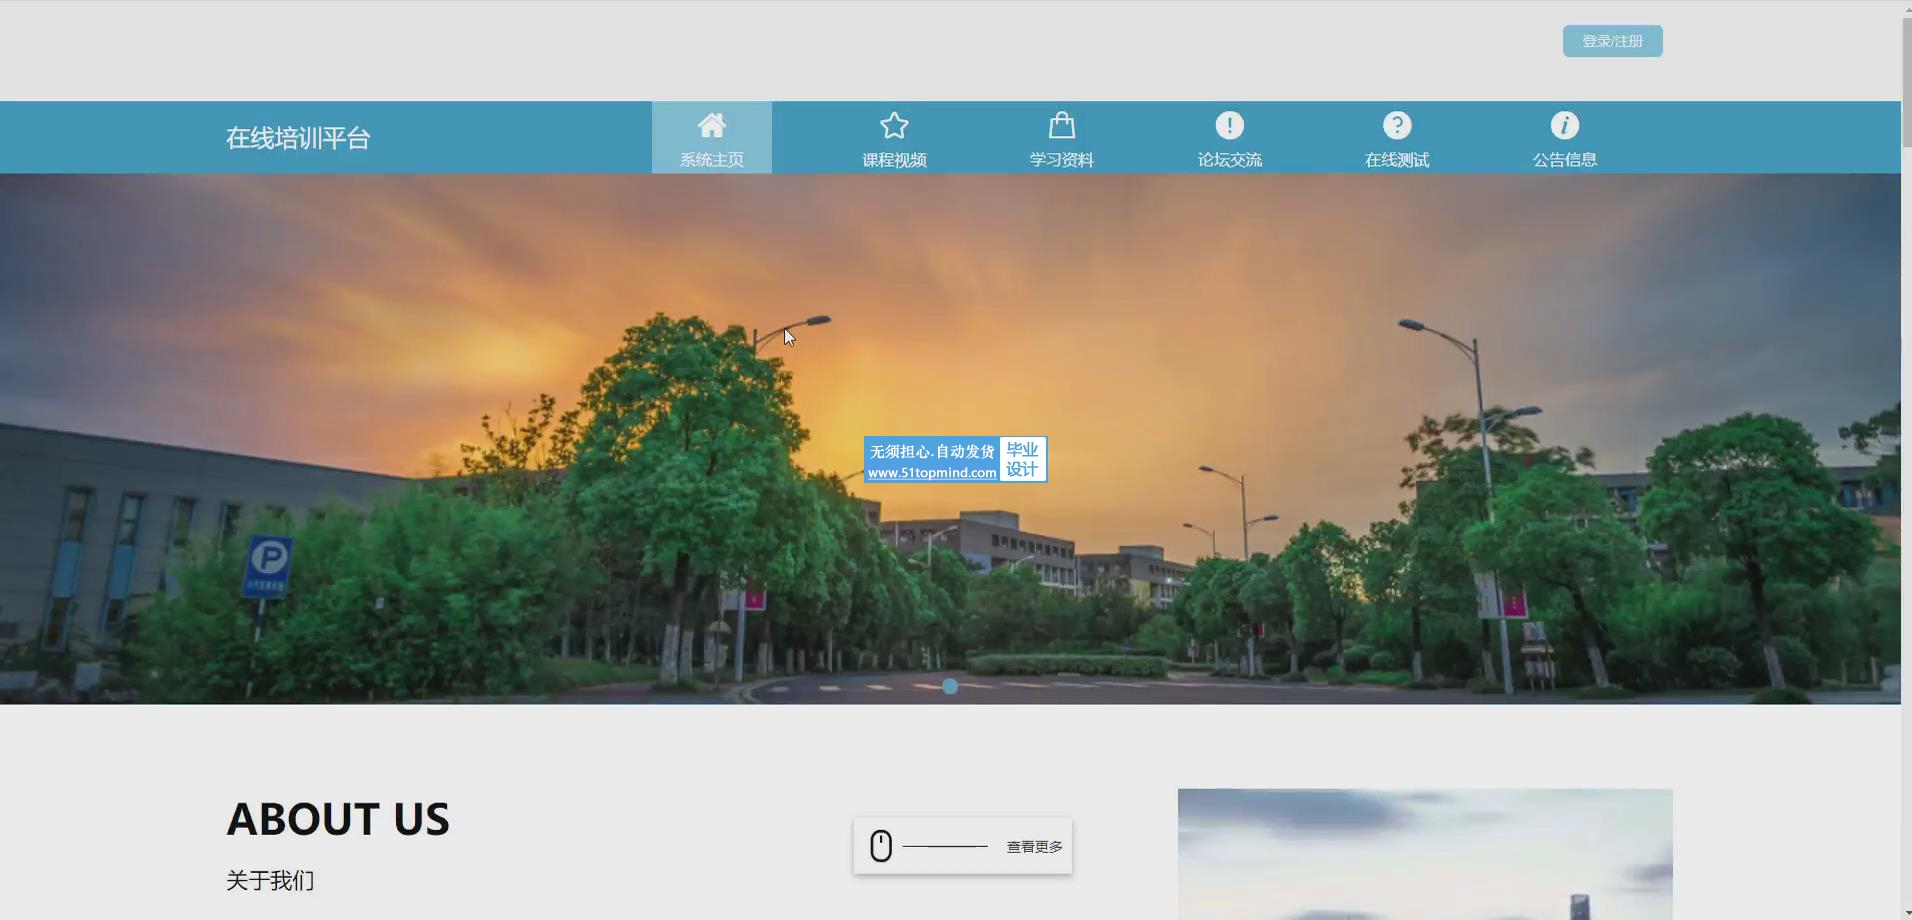
Task: Click the shopping bag icon above 学习资料
Action: pyautogui.click(x=1062, y=125)
